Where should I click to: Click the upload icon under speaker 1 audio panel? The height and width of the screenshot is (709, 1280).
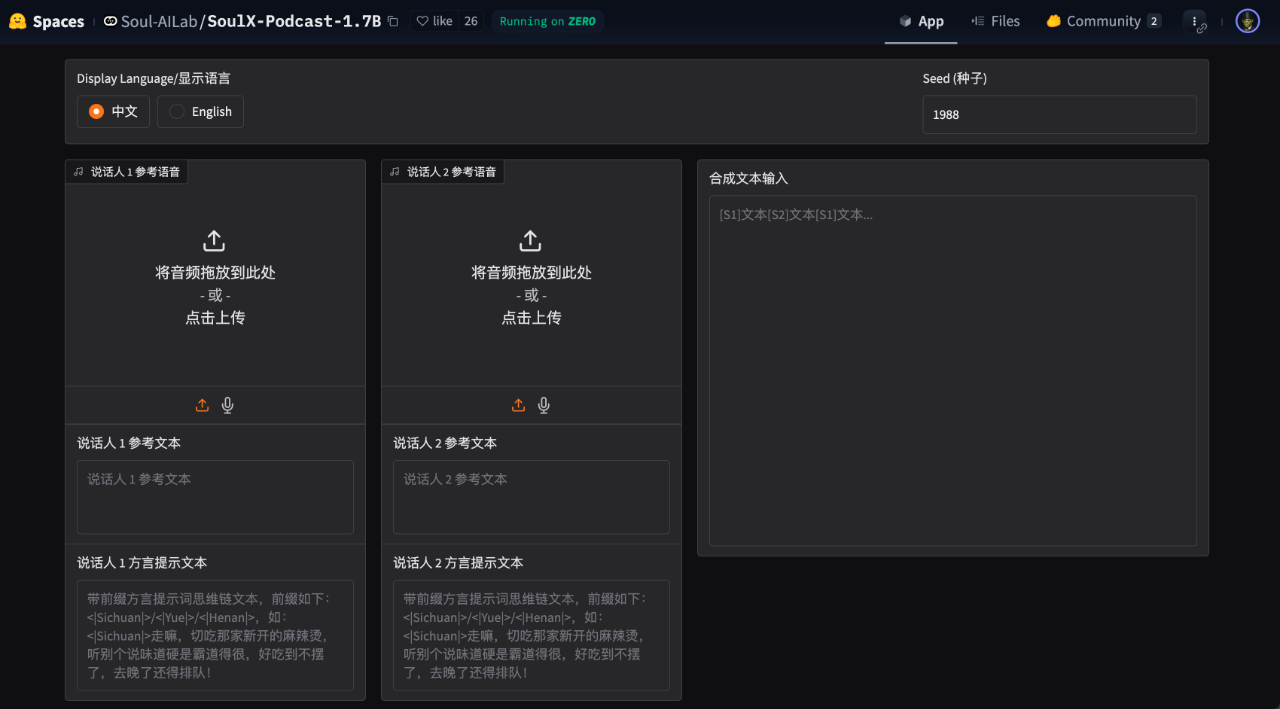(202, 405)
